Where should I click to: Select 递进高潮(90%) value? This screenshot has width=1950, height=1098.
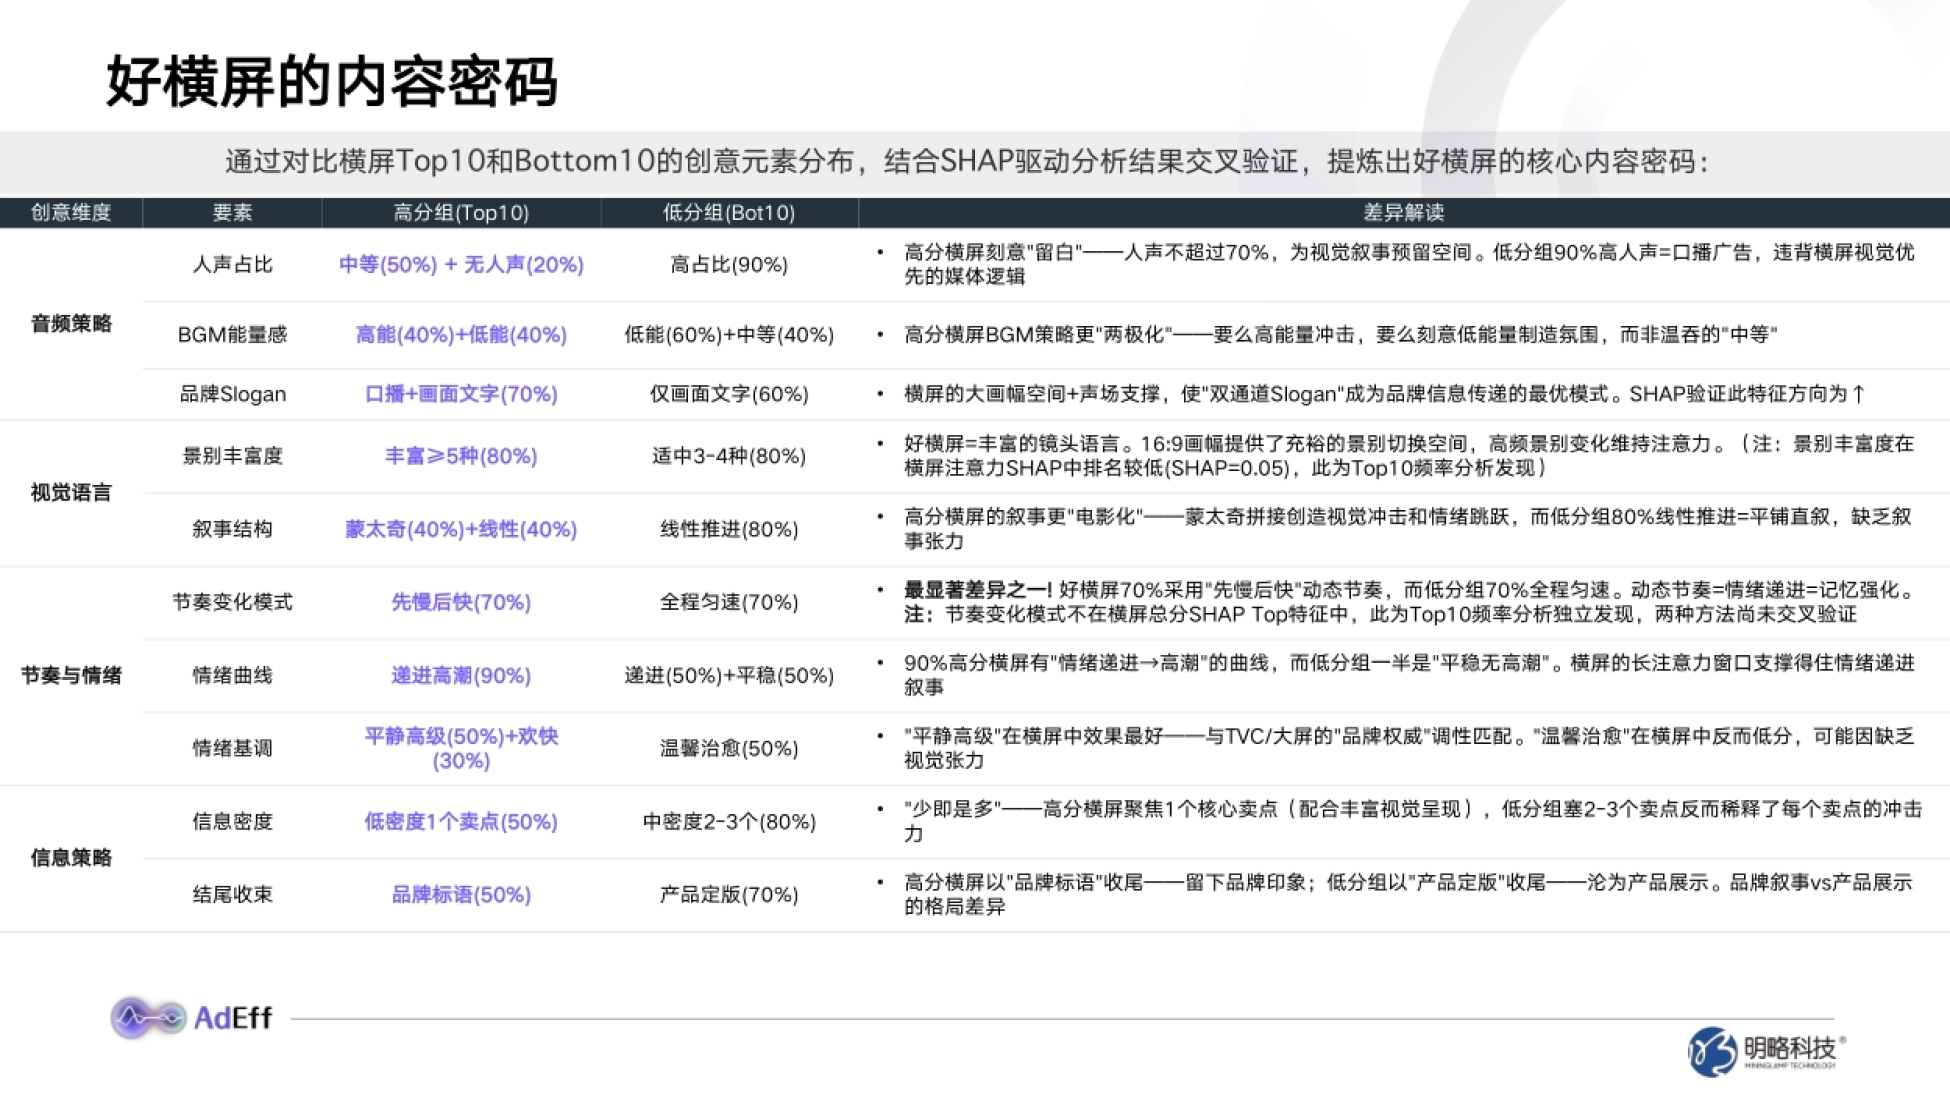461,675
